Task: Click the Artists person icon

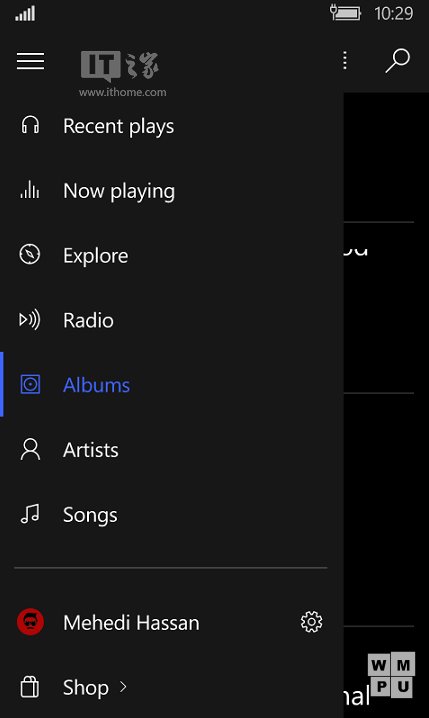Action: (x=30, y=449)
